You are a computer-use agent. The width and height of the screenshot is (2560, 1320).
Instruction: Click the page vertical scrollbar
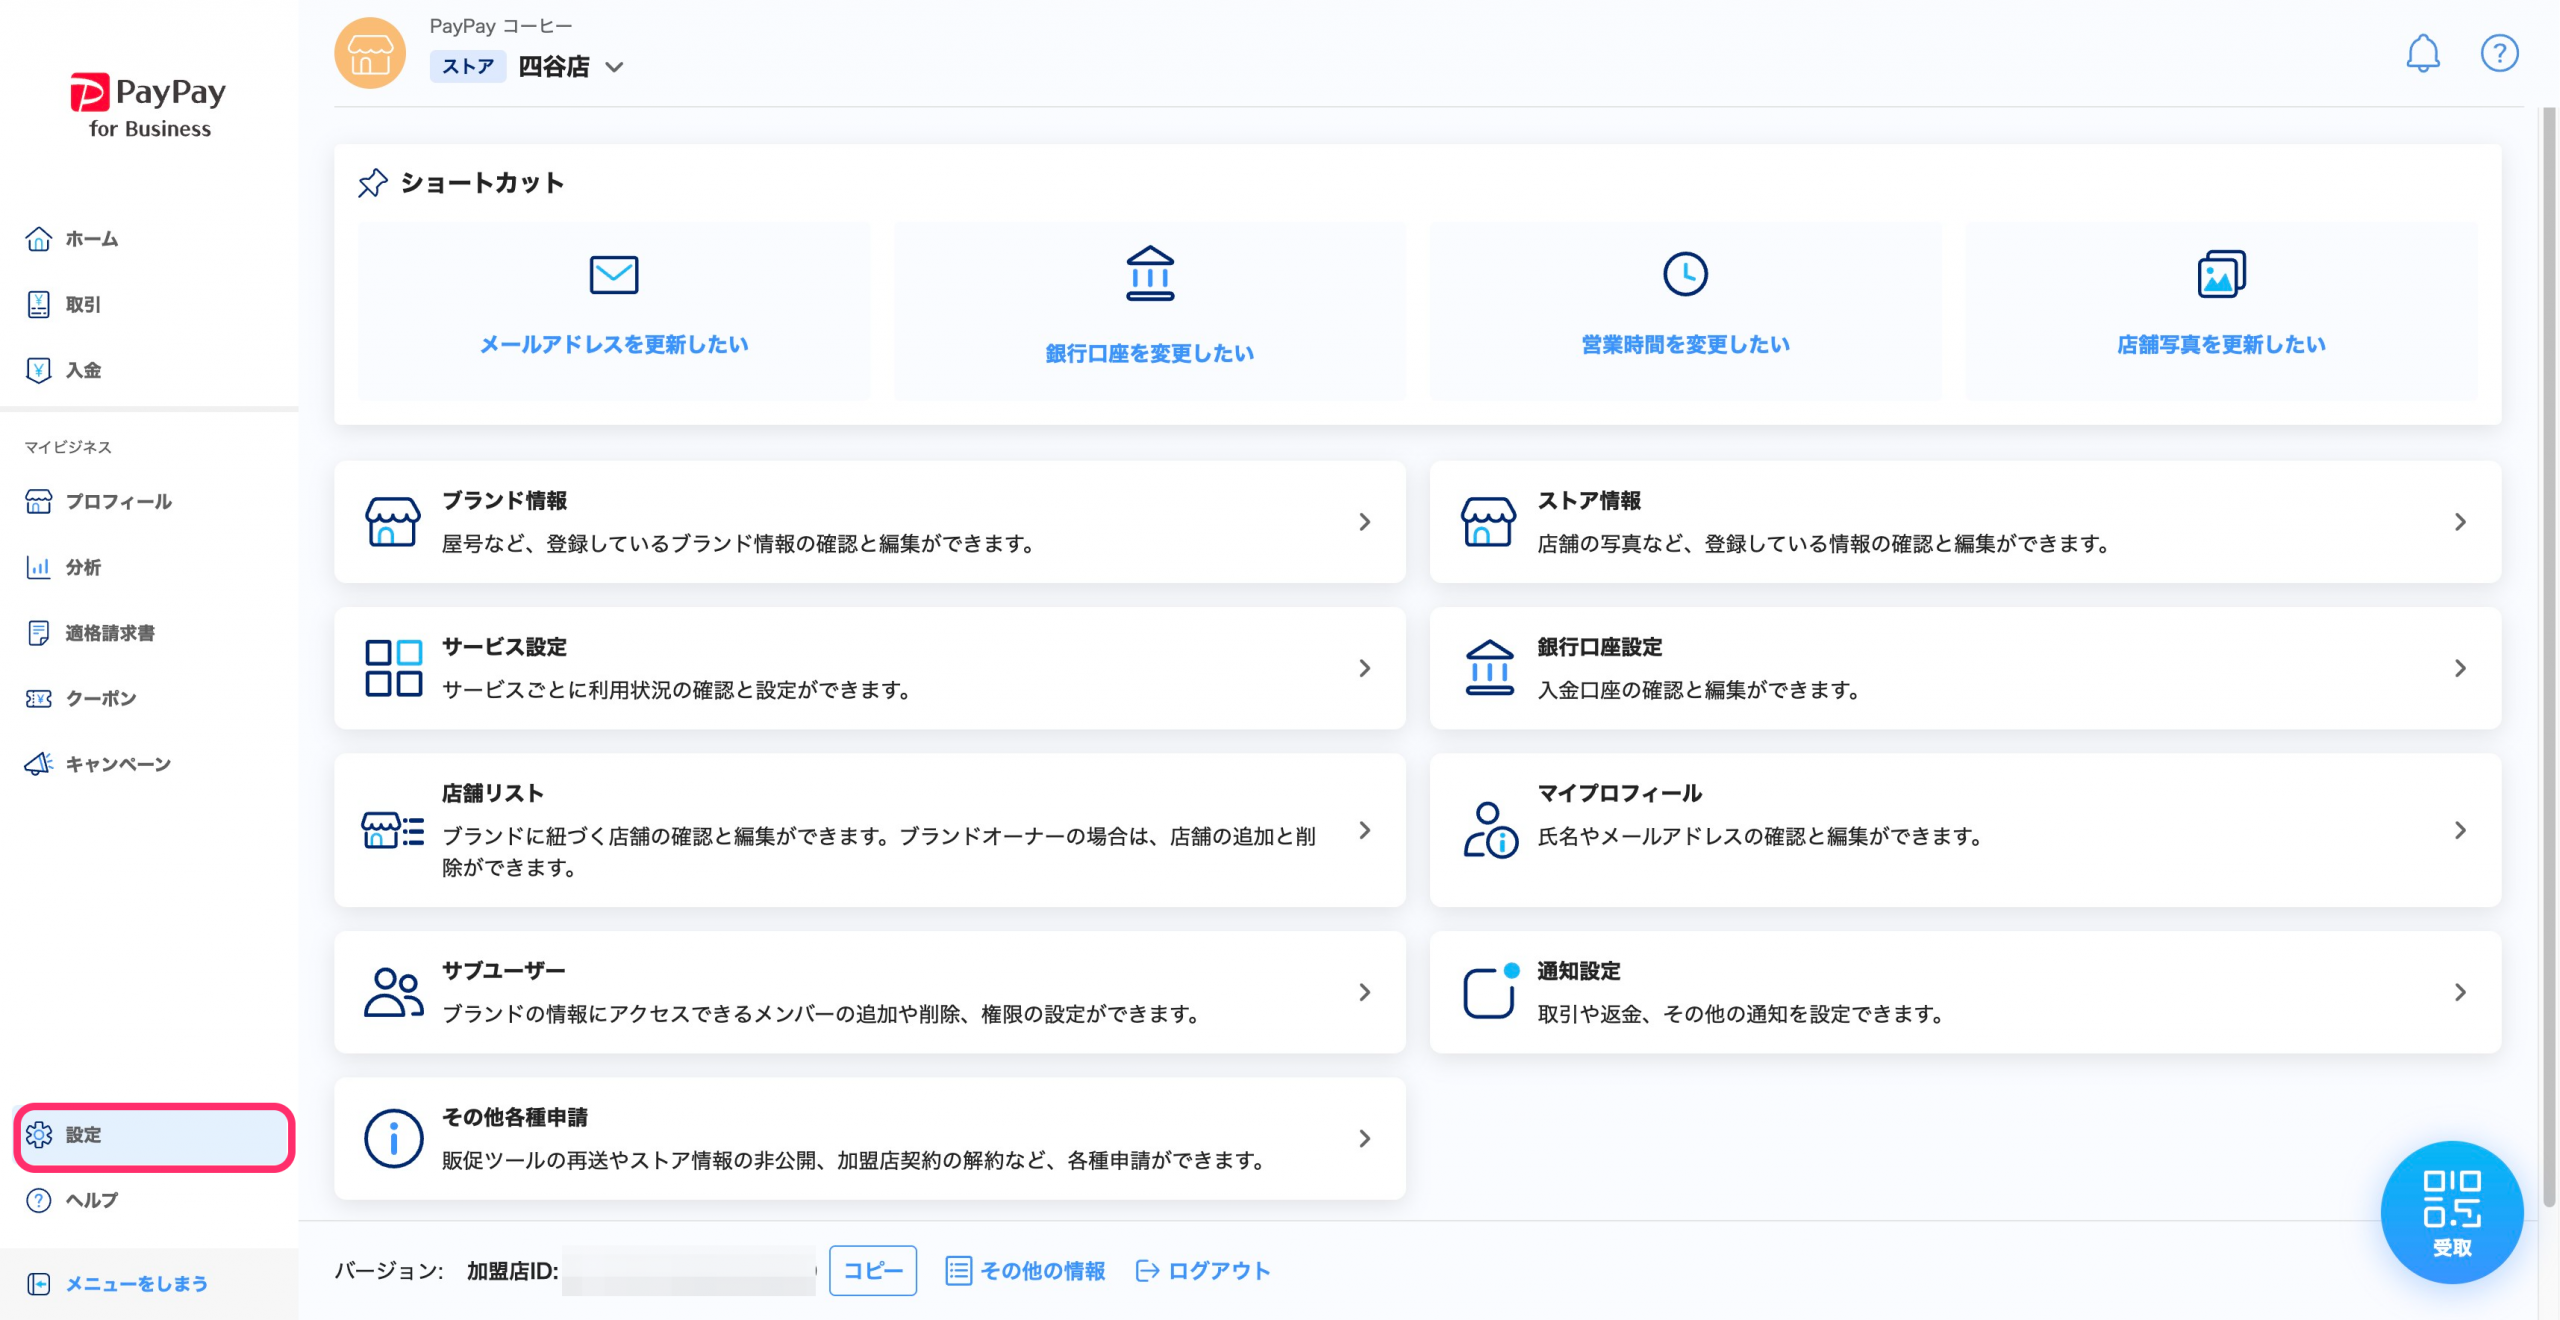click(x=2548, y=655)
